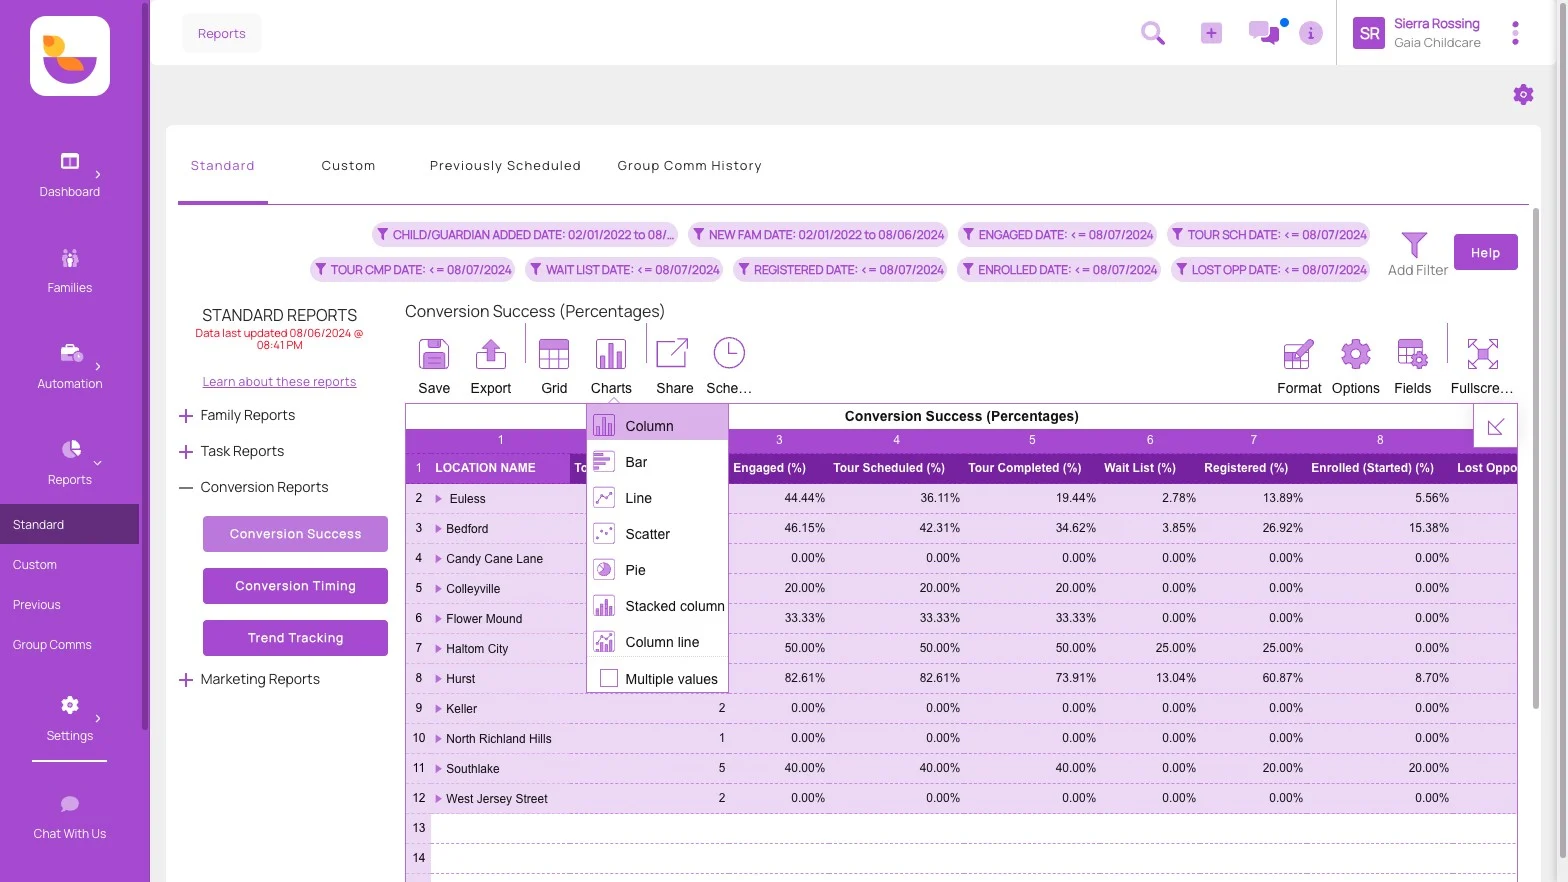Open Learn about these reports link

[x=279, y=382]
